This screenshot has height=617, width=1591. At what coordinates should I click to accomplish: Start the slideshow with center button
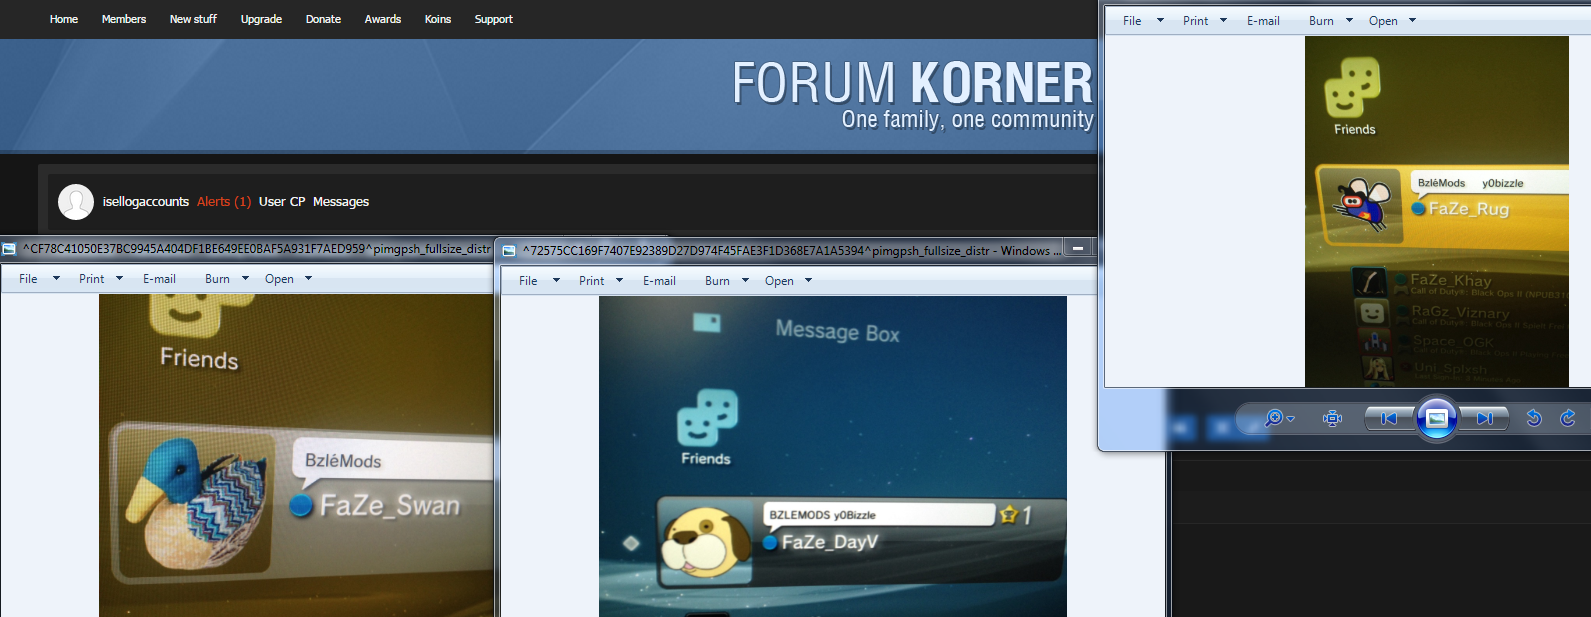coord(1436,418)
